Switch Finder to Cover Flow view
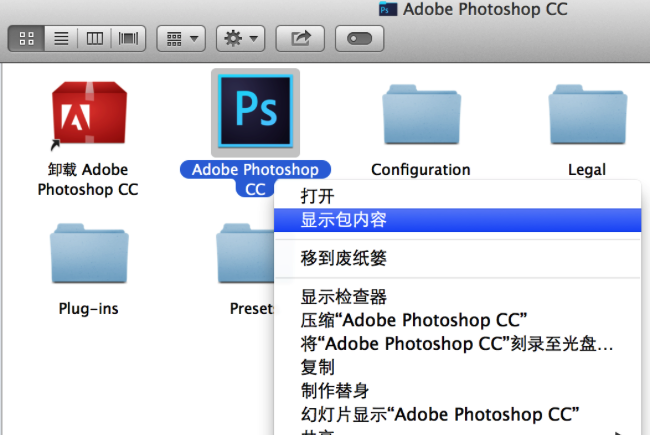The width and height of the screenshot is (671, 435). (128, 38)
